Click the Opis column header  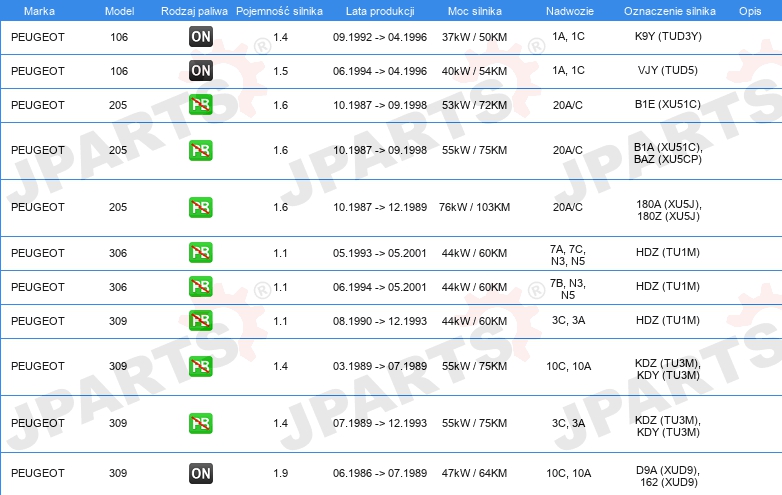[750, 11]
